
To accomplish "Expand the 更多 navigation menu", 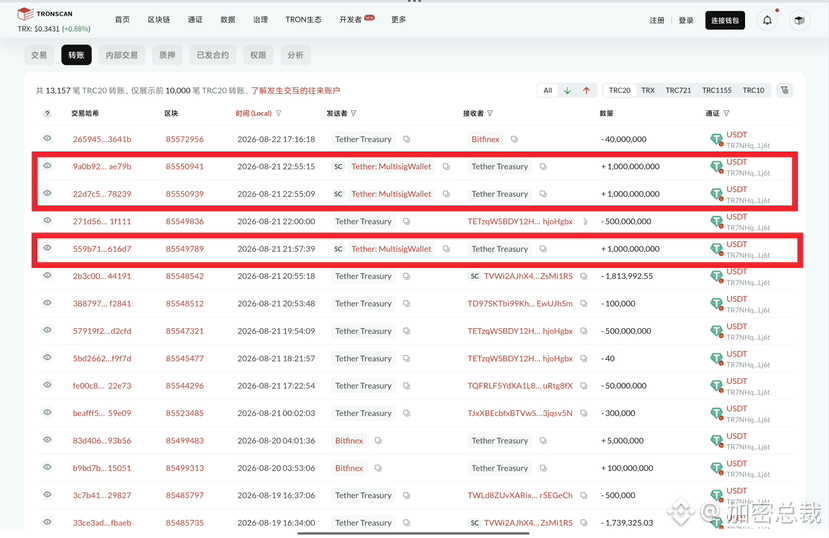I will pos(399,20).
